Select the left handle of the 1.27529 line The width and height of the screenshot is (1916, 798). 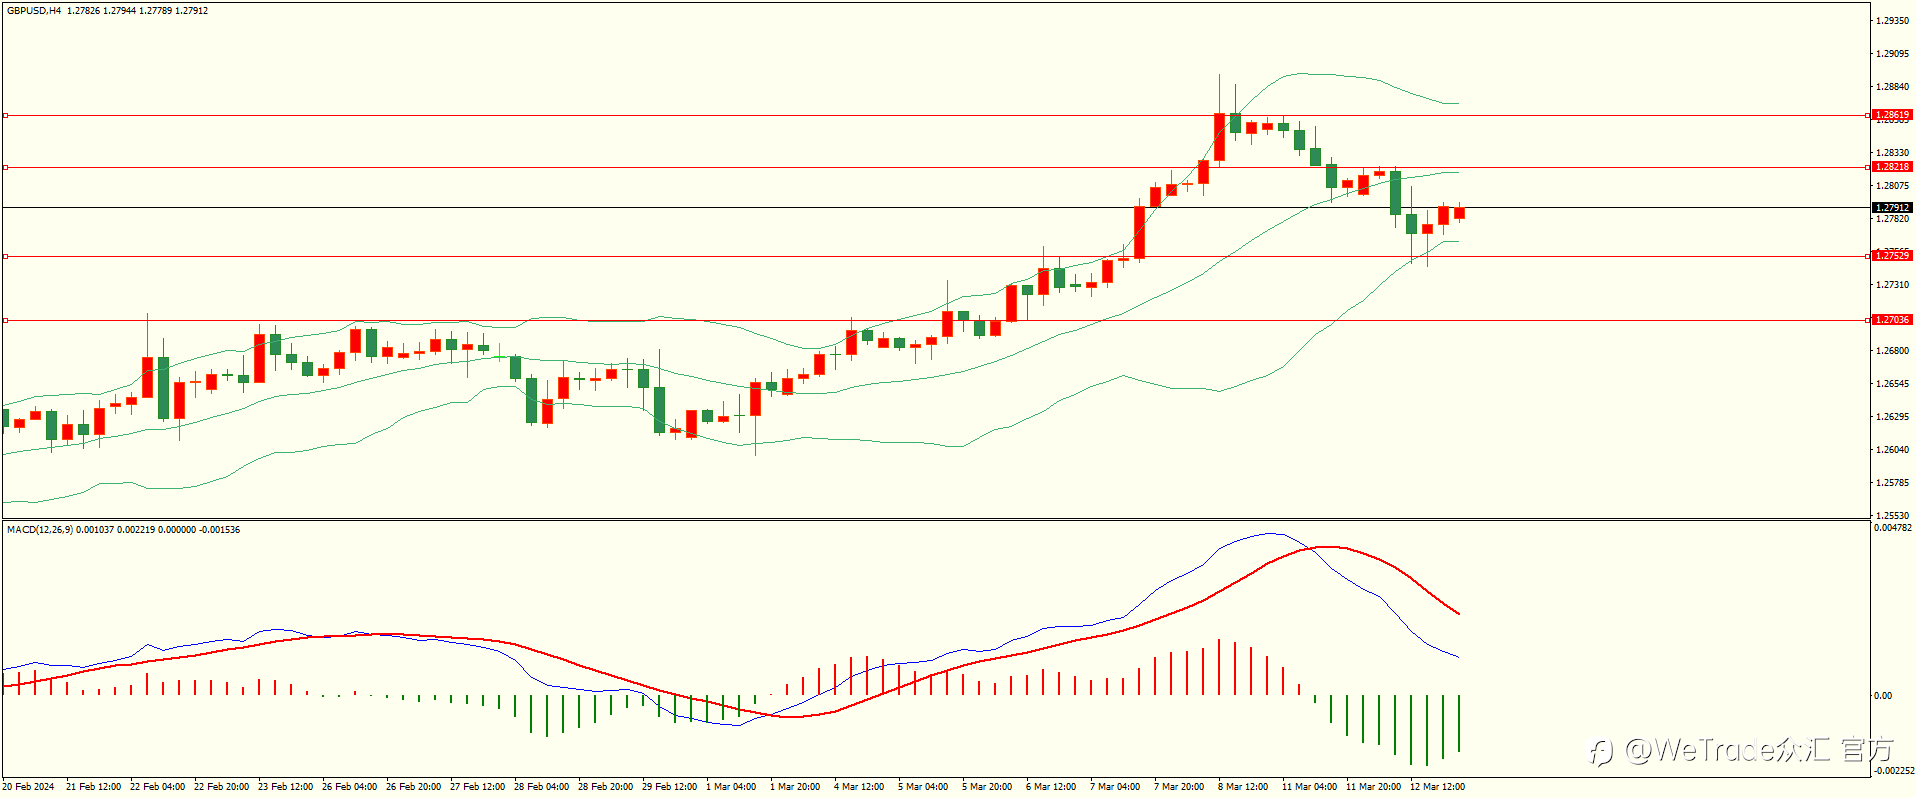coord(5,257)
